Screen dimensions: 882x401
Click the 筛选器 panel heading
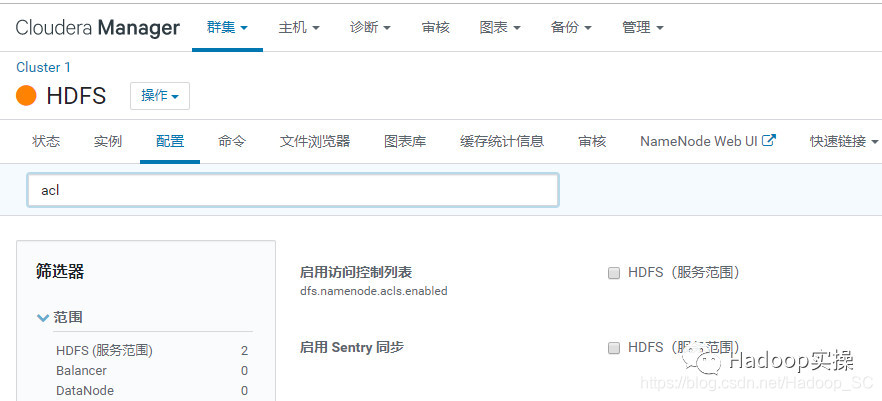click(60, 272)
